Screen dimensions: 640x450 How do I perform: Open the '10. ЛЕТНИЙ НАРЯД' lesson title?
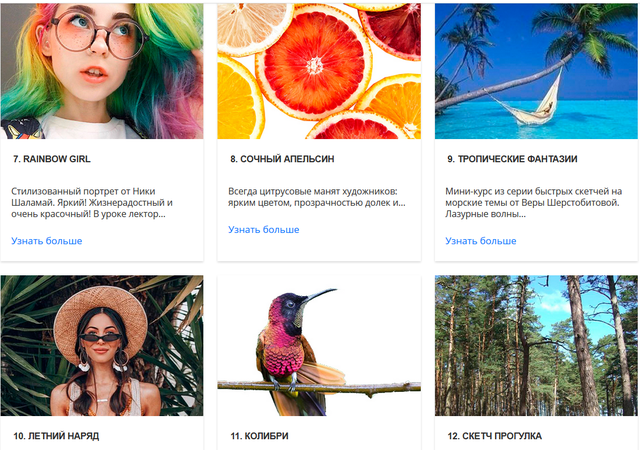tap(56, 436)
